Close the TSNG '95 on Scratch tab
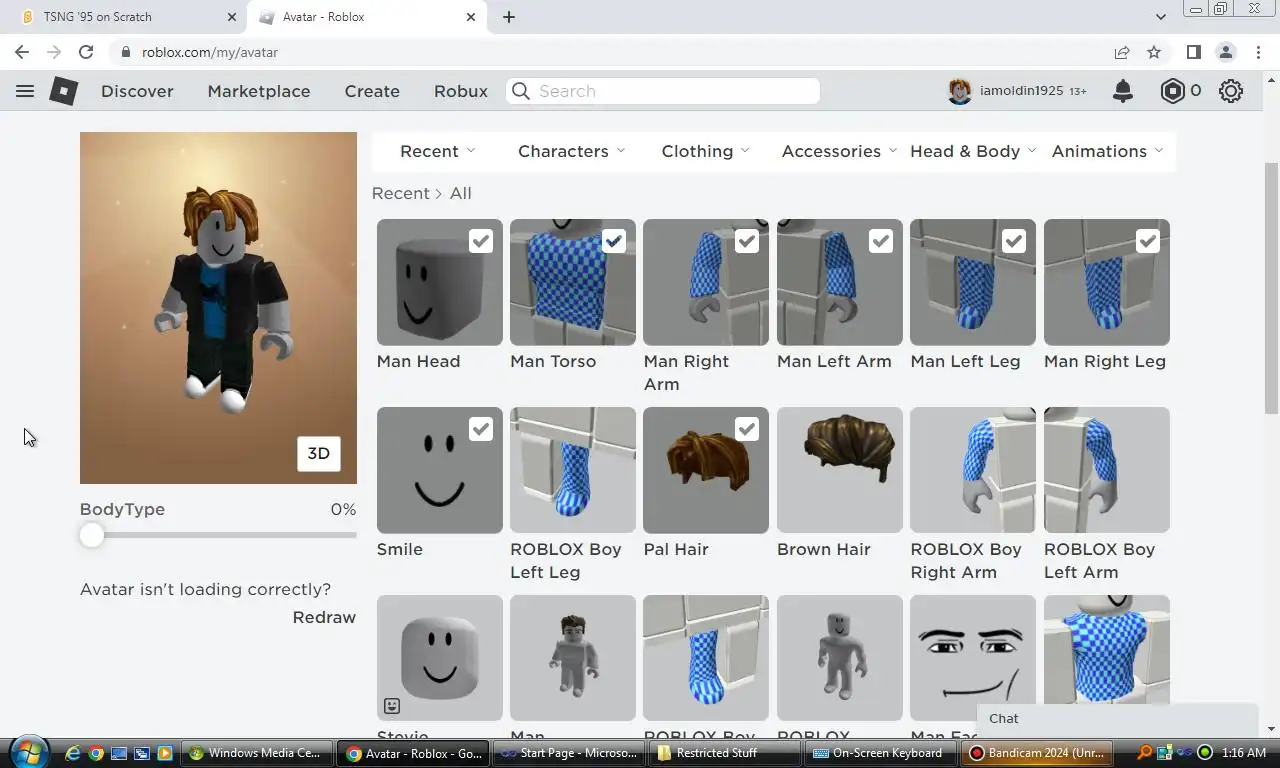This screenshot has width=1280, height=768. (x=232, y=17)
